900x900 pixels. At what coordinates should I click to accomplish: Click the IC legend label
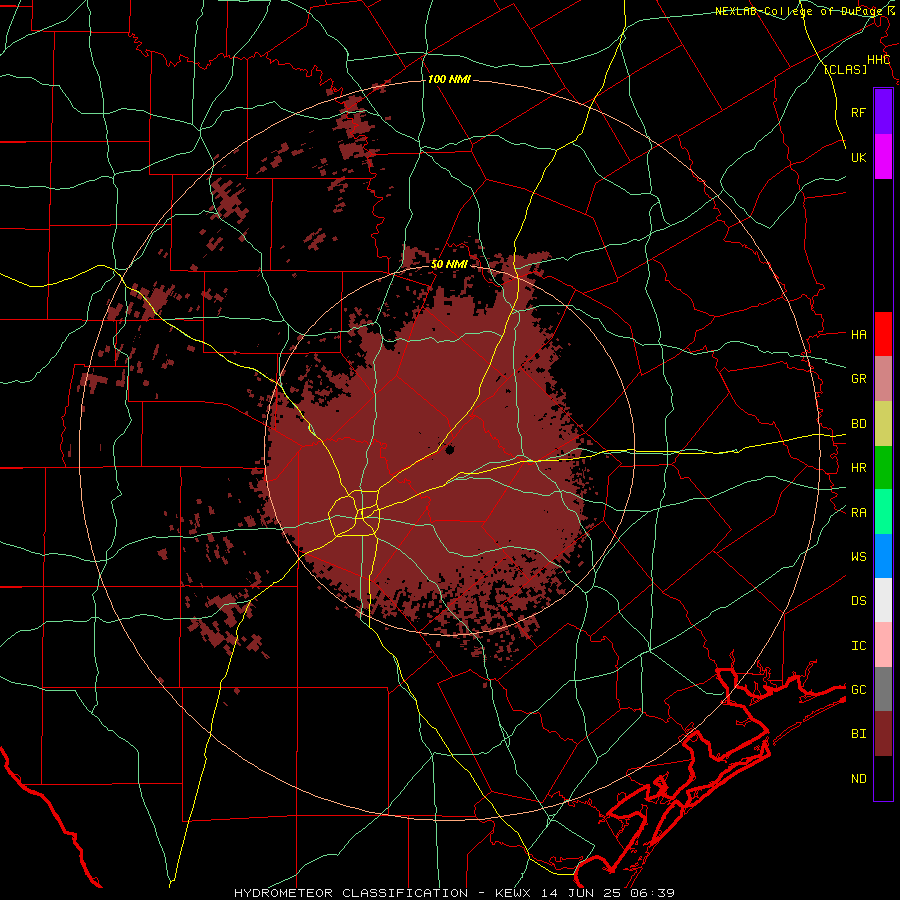tap(858, 646)
